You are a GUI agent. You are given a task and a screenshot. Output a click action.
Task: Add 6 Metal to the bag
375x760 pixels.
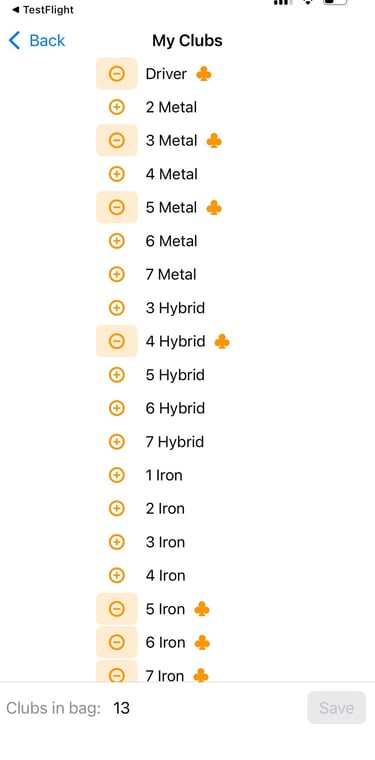pos(116,241)
